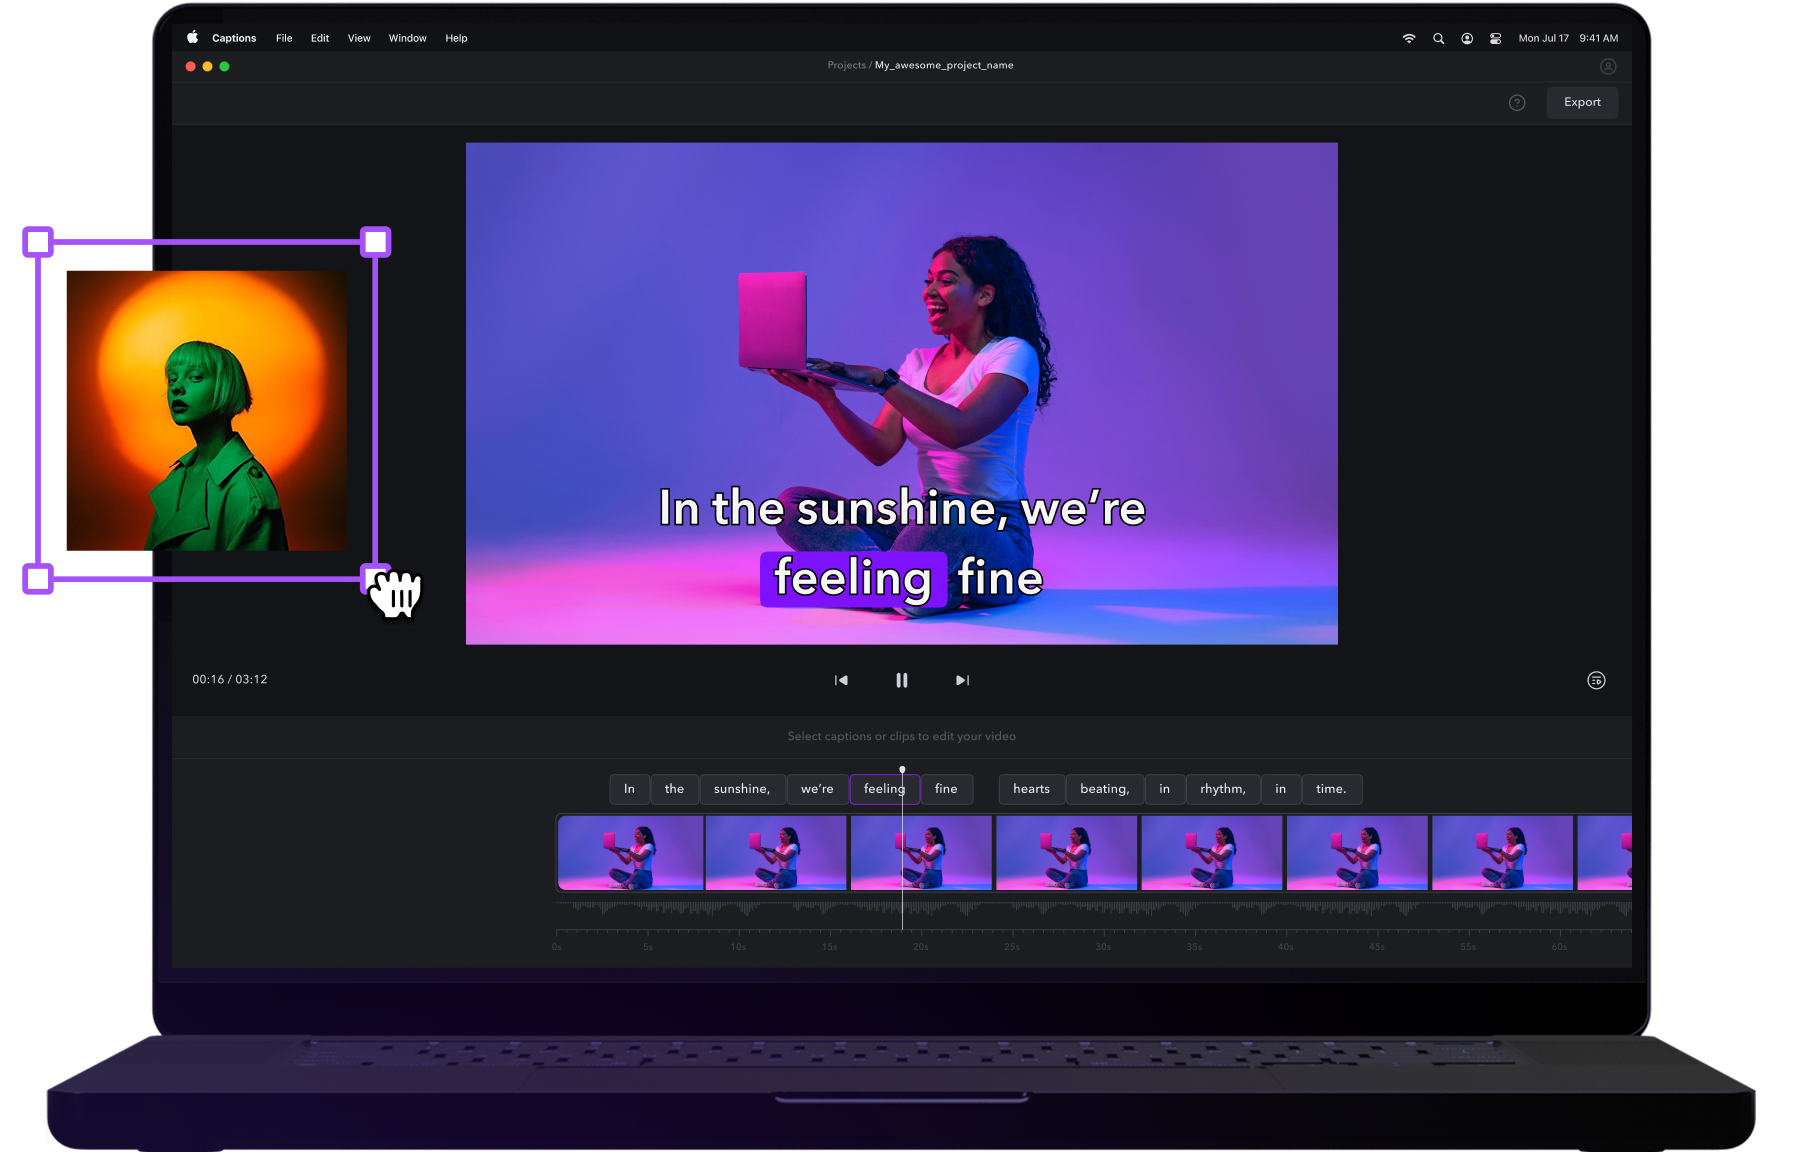Select the 'we're' caption word chip
1800x1152 pixels.
(817, 789)
